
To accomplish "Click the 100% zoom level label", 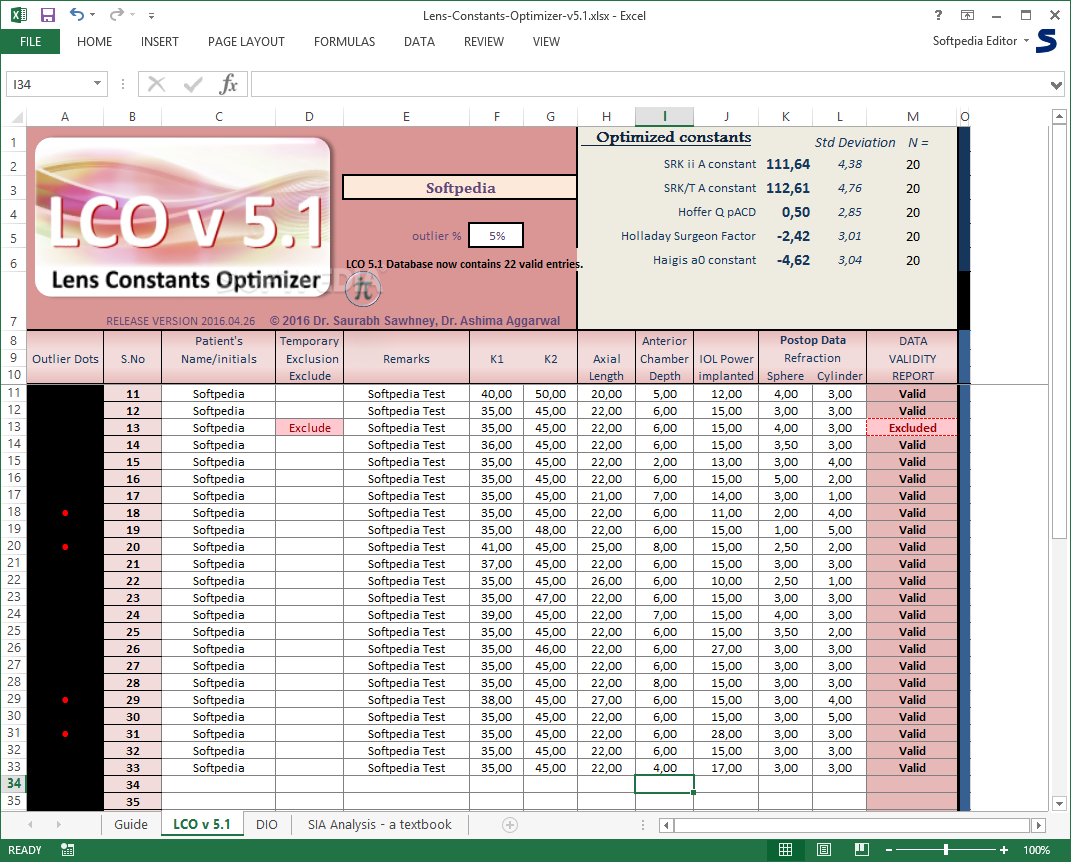I will pyautogui.click(x=1036, y=850).
